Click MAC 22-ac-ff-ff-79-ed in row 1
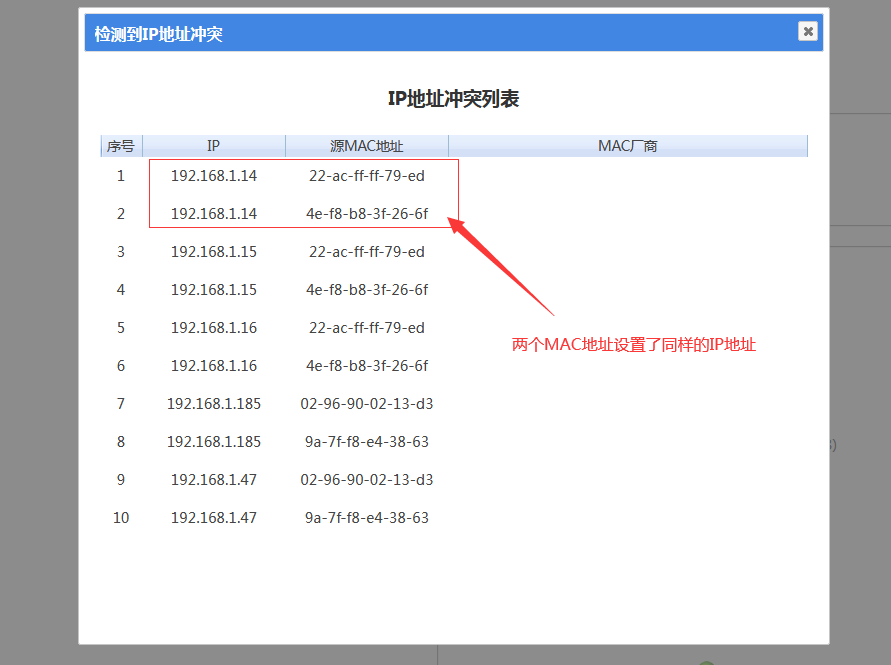This screenshot has height=665, width=891. (366, 176)
